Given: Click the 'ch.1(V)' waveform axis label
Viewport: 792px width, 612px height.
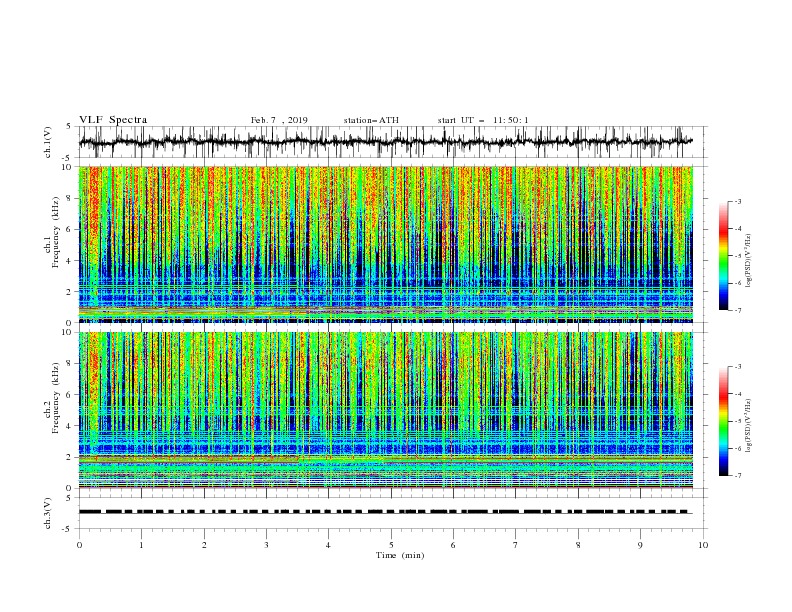Looking at the screenshot, I should (x=48, y=142).
